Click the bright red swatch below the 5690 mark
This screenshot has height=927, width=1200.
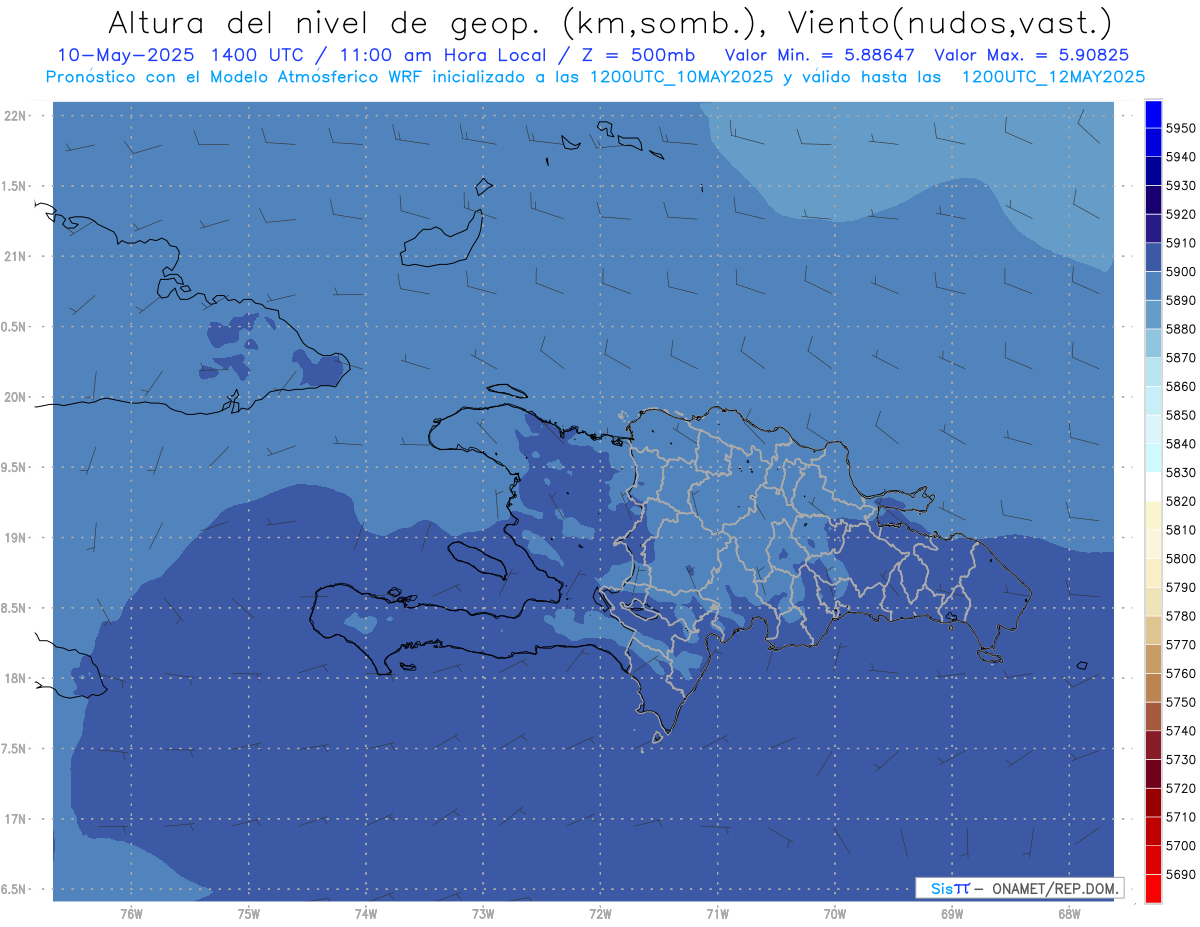(1153, 888)
